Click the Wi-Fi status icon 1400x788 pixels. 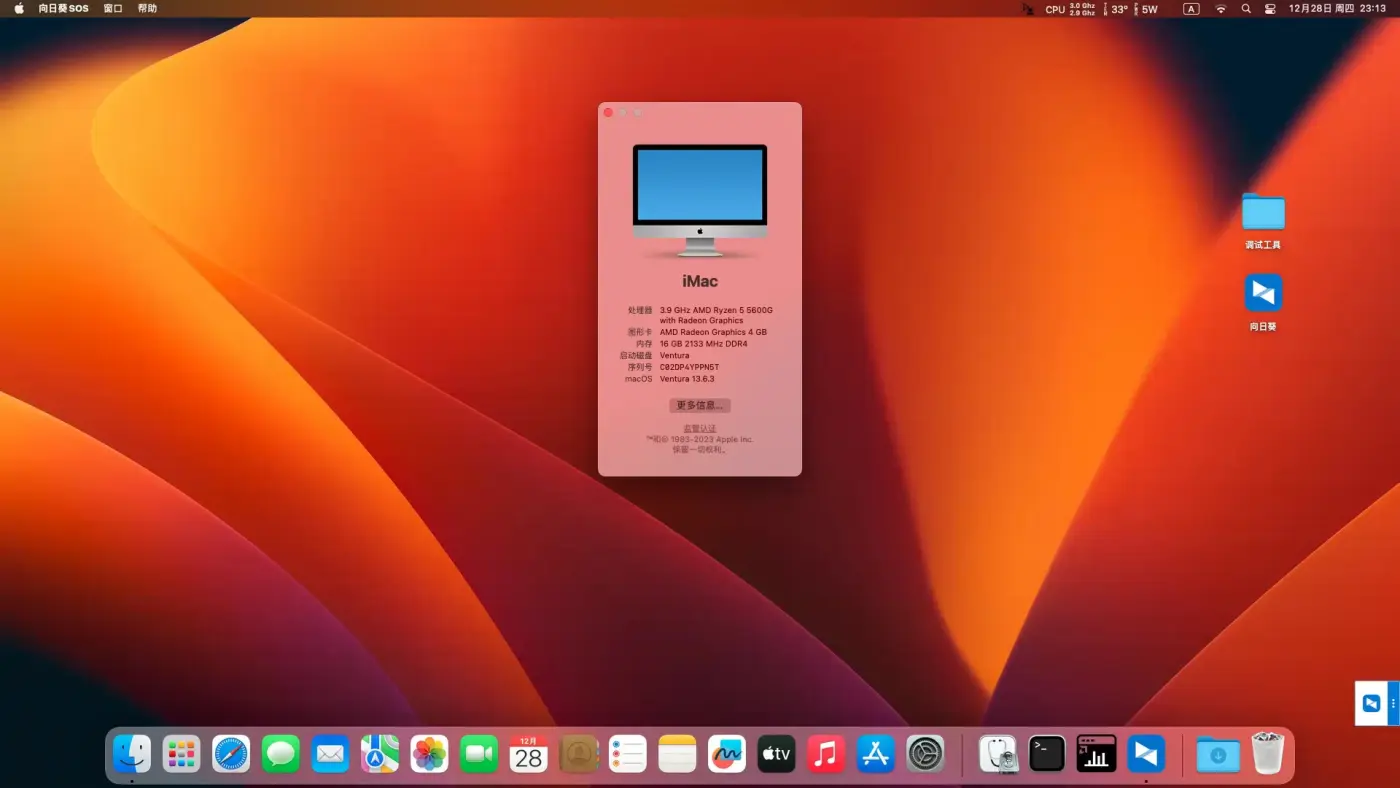tap(1221, 9)
